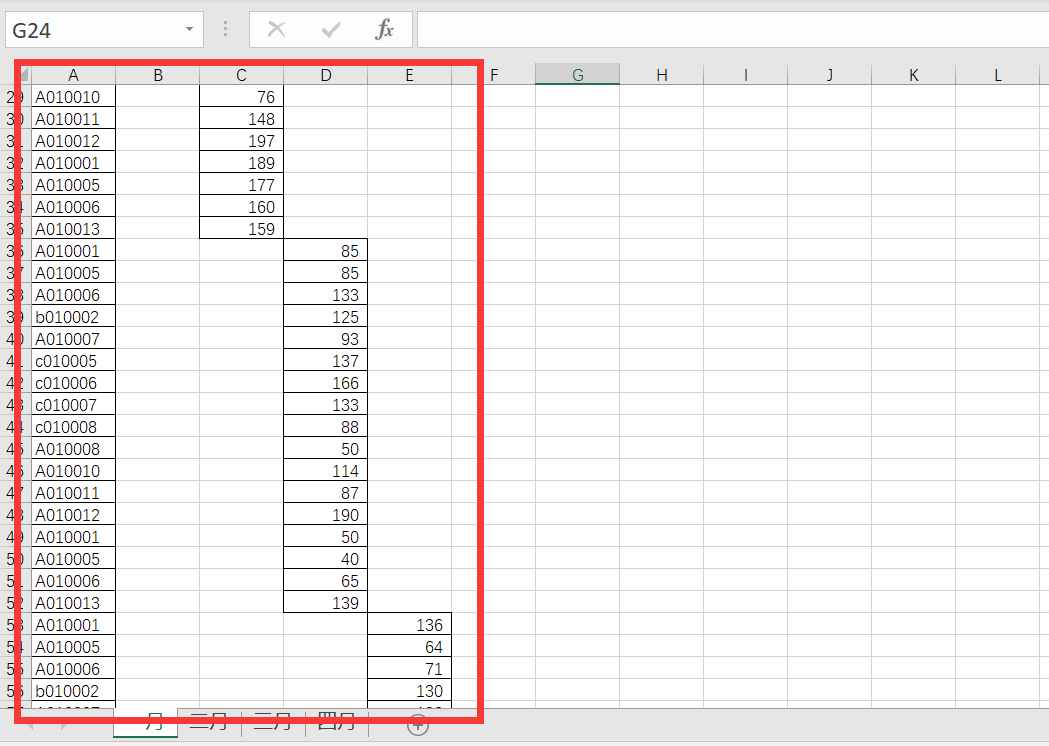1049x746 pixels.
Task: Select column A header
Action: 74,75
